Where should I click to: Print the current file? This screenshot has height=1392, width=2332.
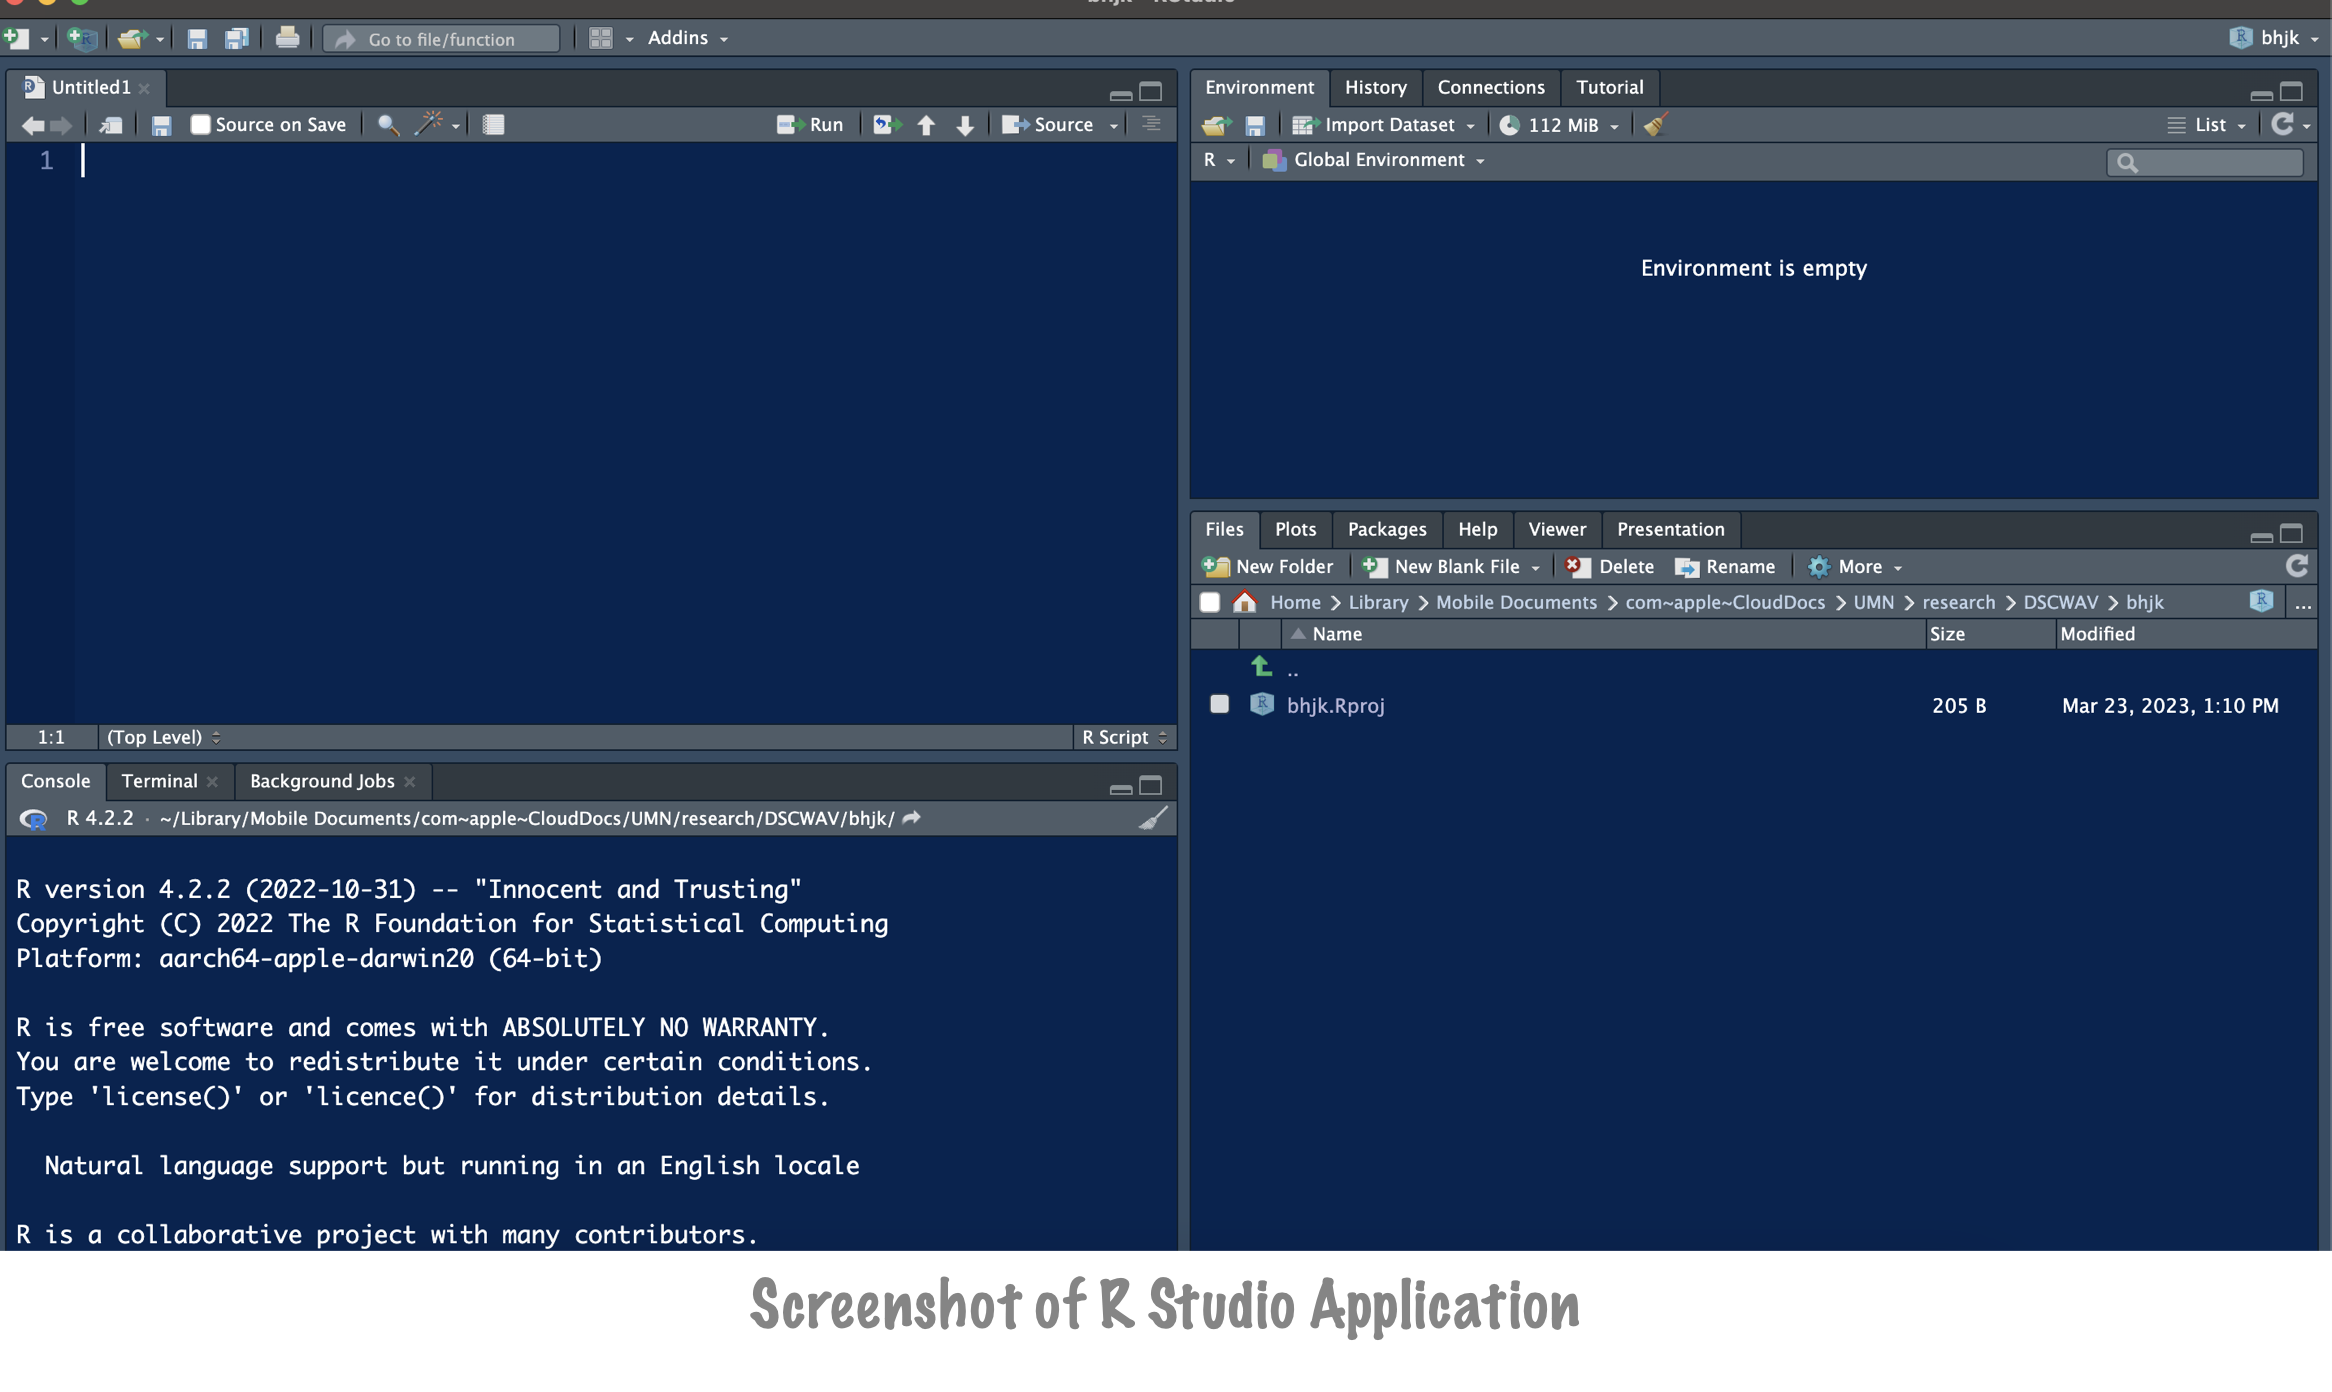point(288,37)
